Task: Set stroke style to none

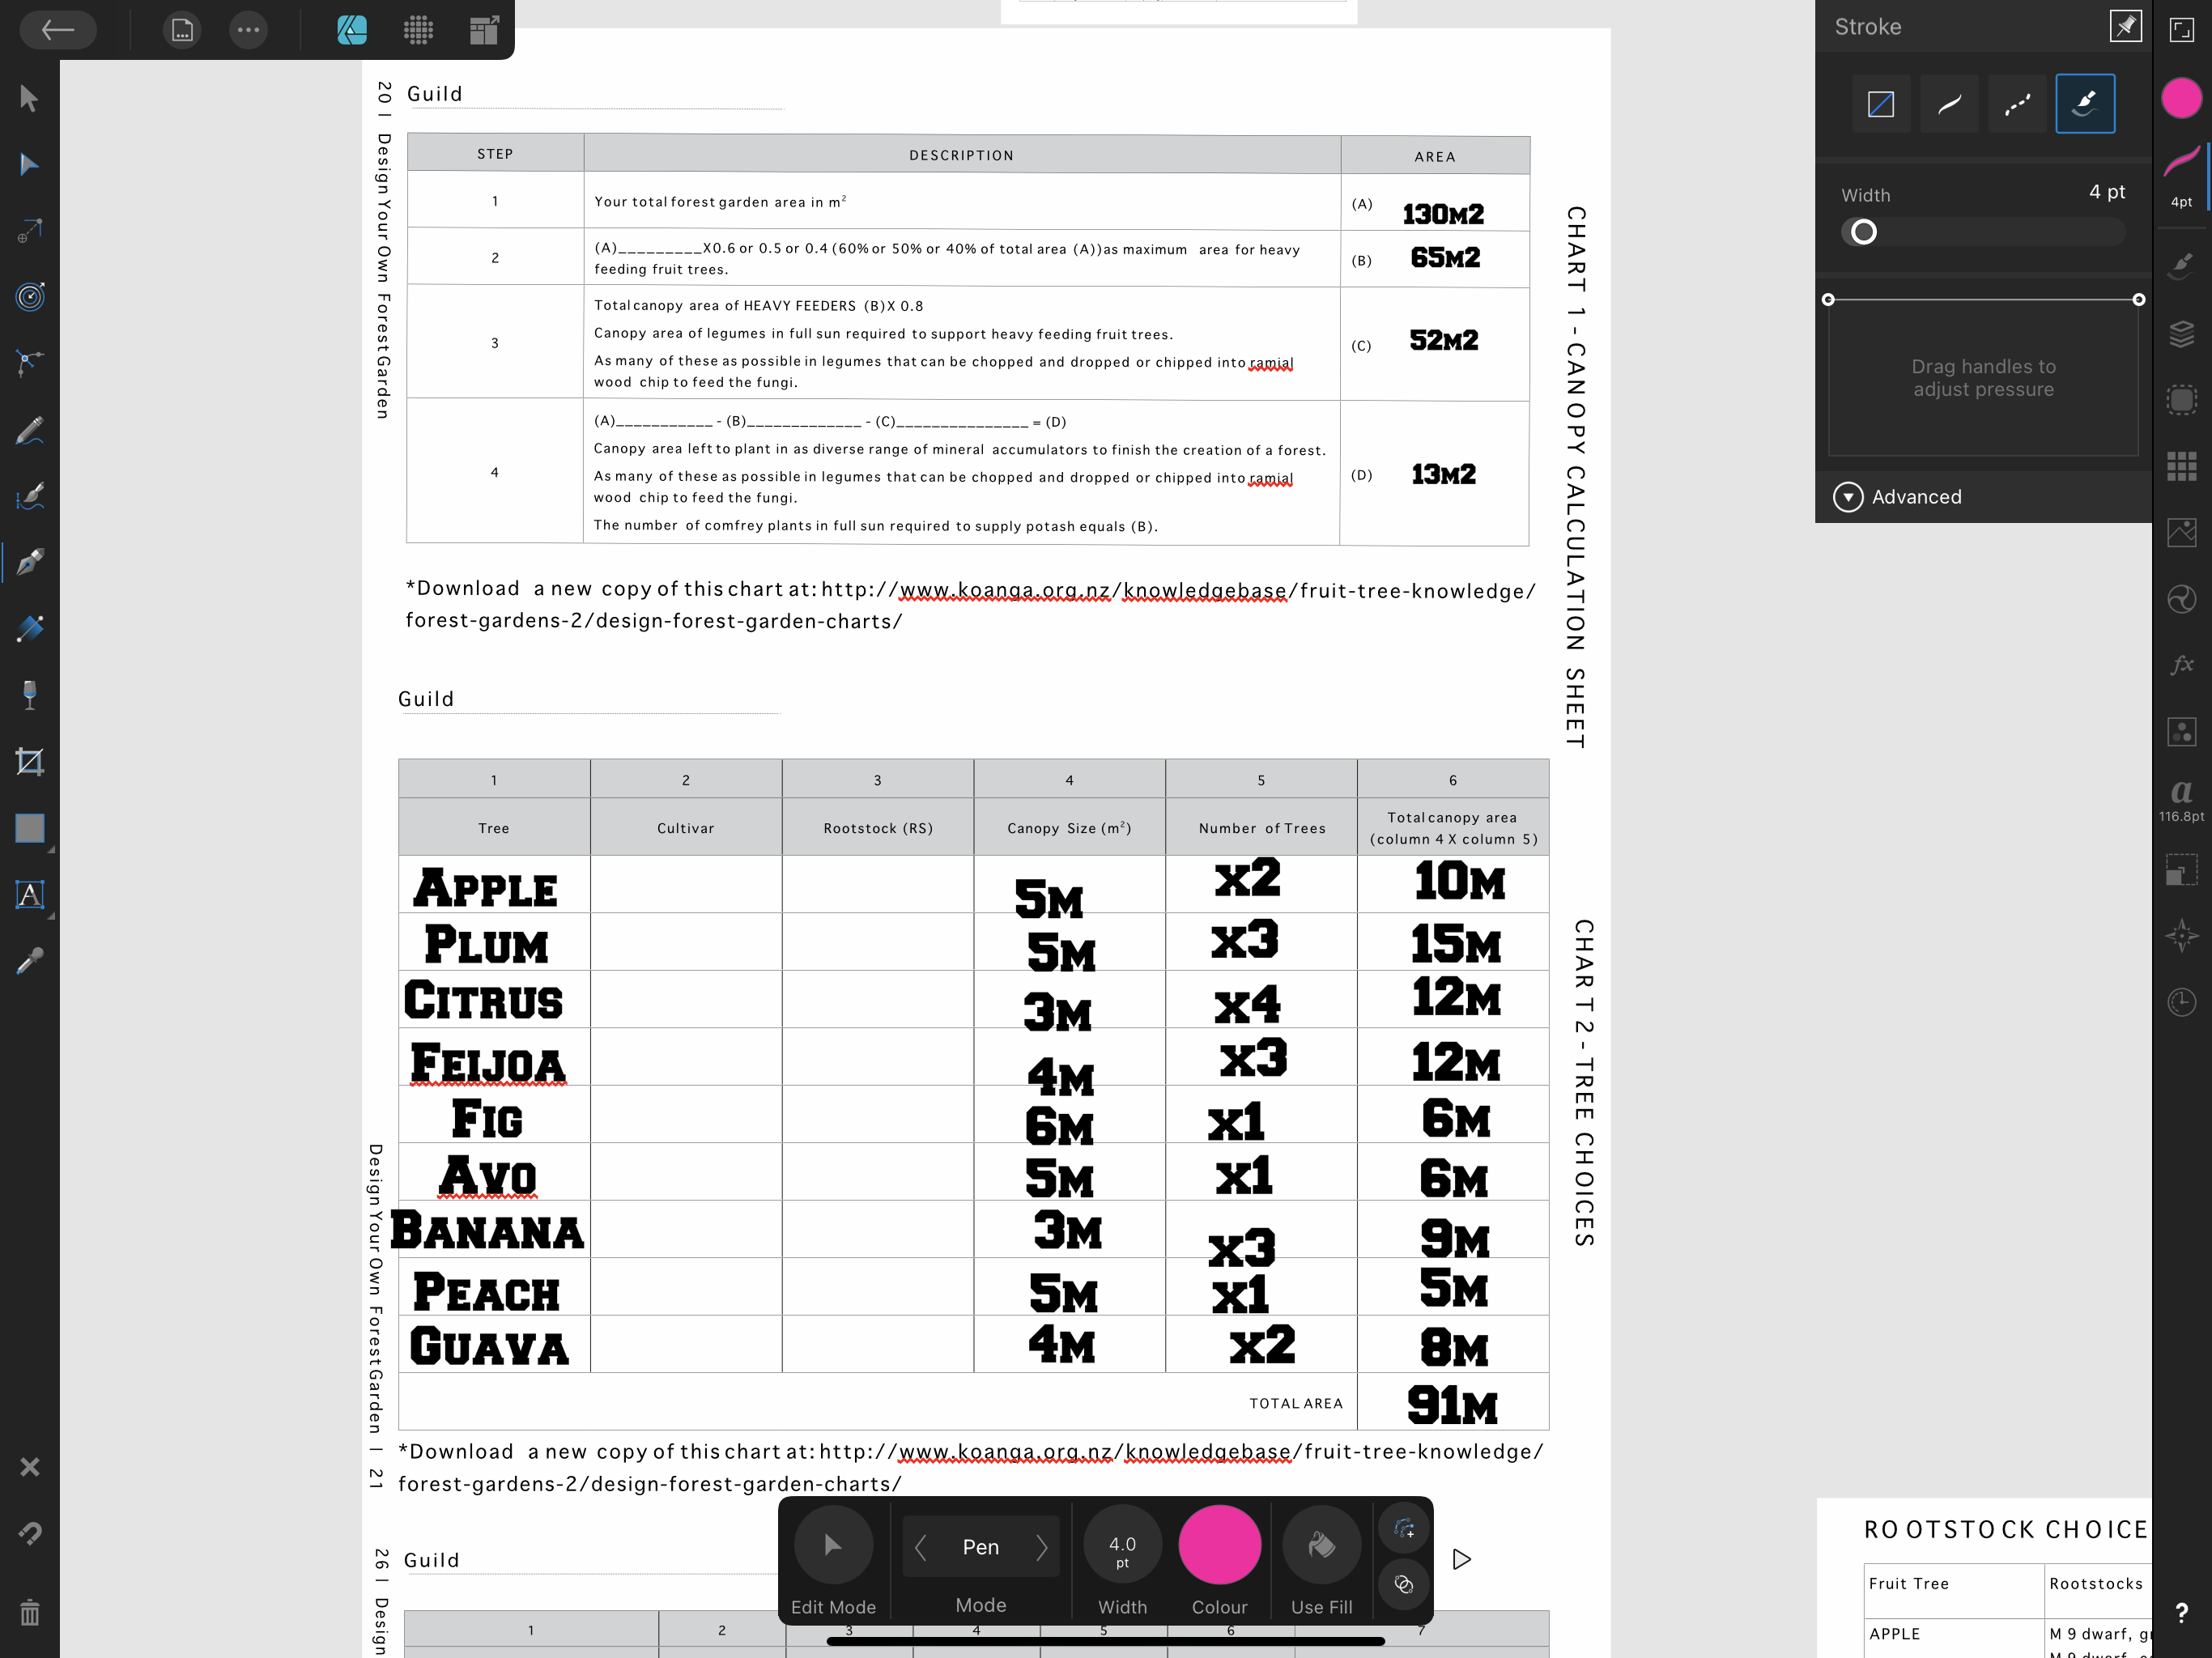Action: (1880, 104)
